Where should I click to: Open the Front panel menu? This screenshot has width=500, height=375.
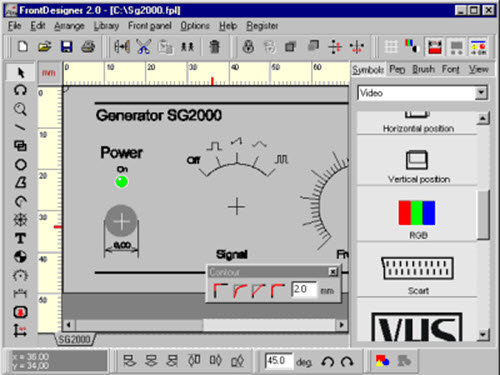click(x=150, y=26)
